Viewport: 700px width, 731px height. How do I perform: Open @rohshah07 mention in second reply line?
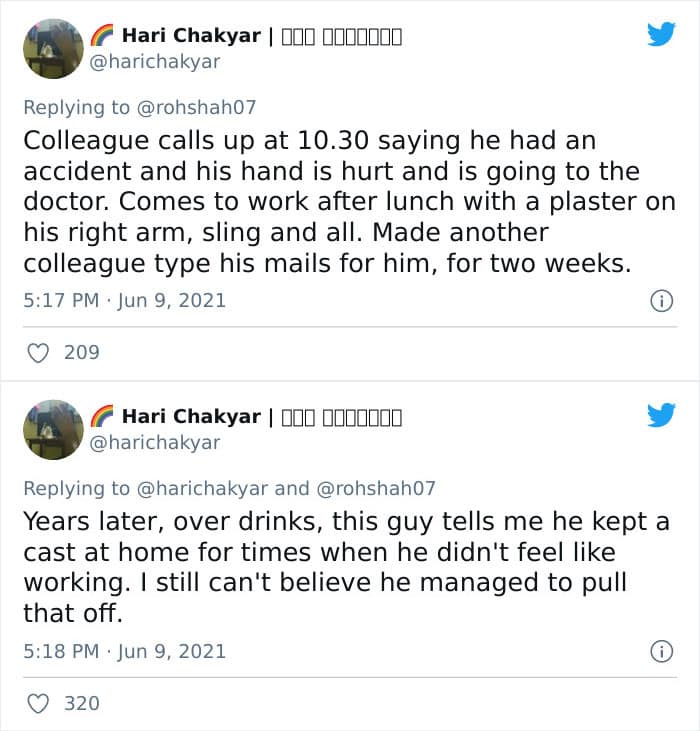(x=376, y=488)
